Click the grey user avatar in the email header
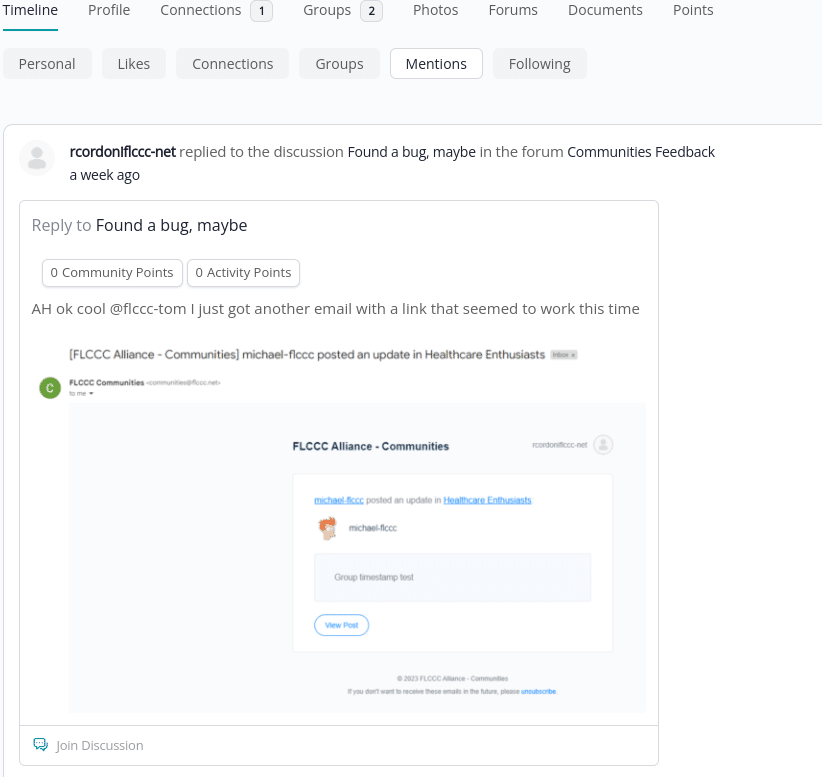 click(603, 445)
